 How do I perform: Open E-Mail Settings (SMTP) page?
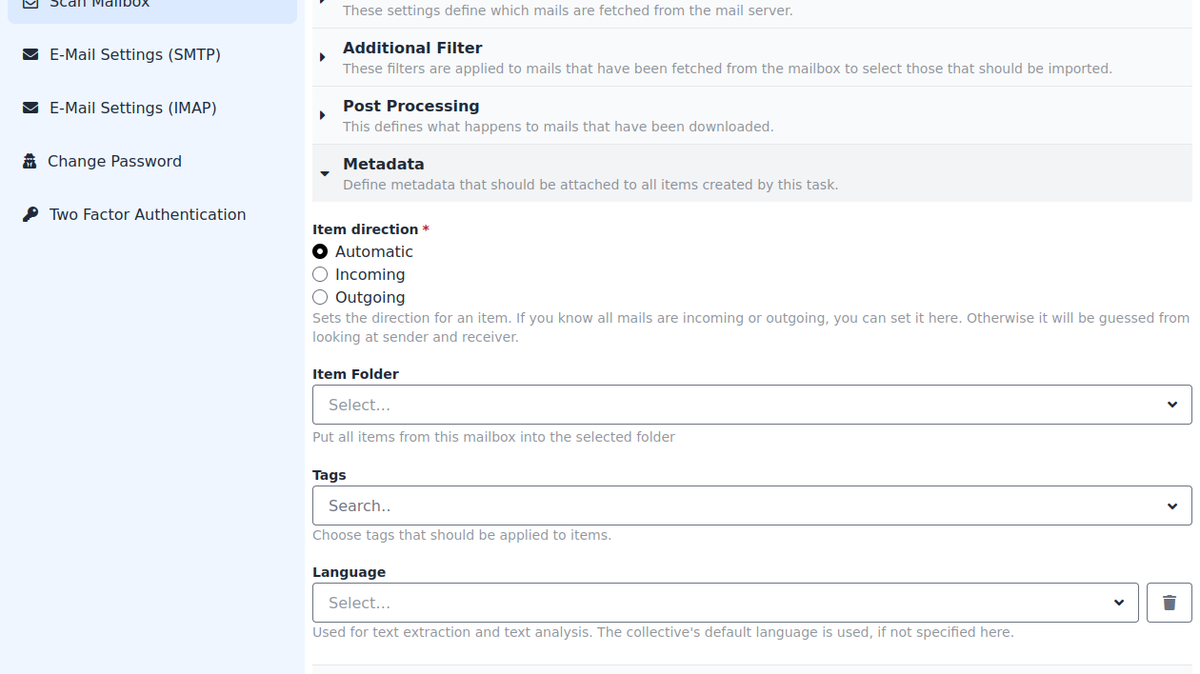pyautogui.click(x=135, y=54)
